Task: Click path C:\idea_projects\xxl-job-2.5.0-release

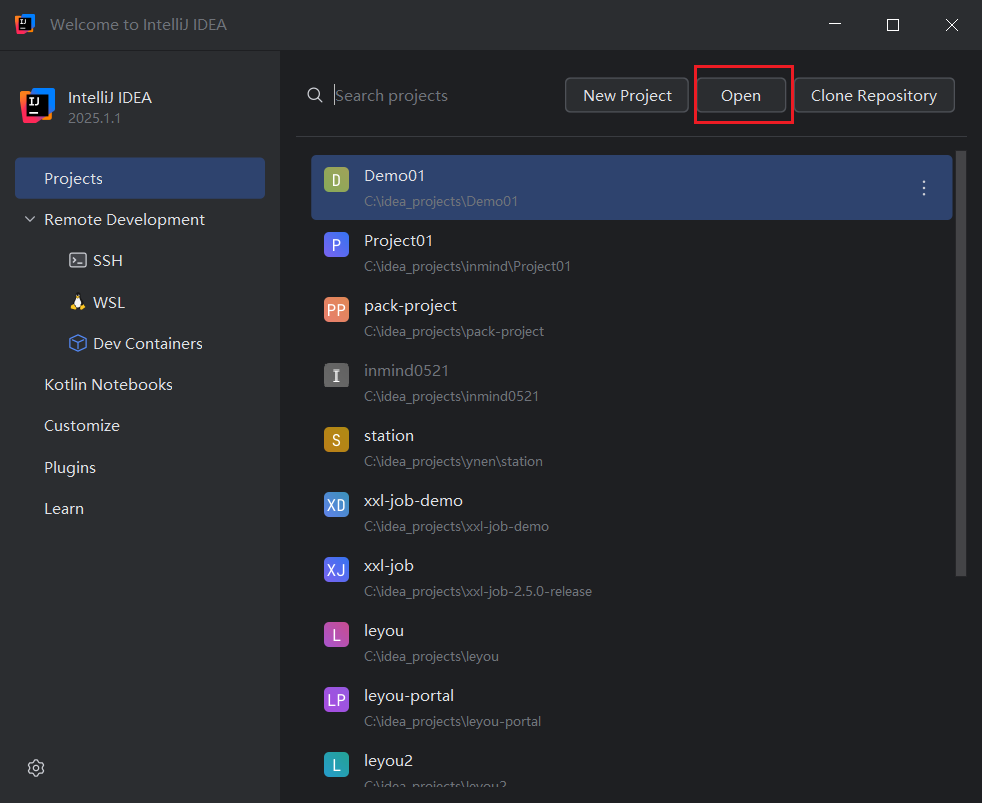Action: 478,591
